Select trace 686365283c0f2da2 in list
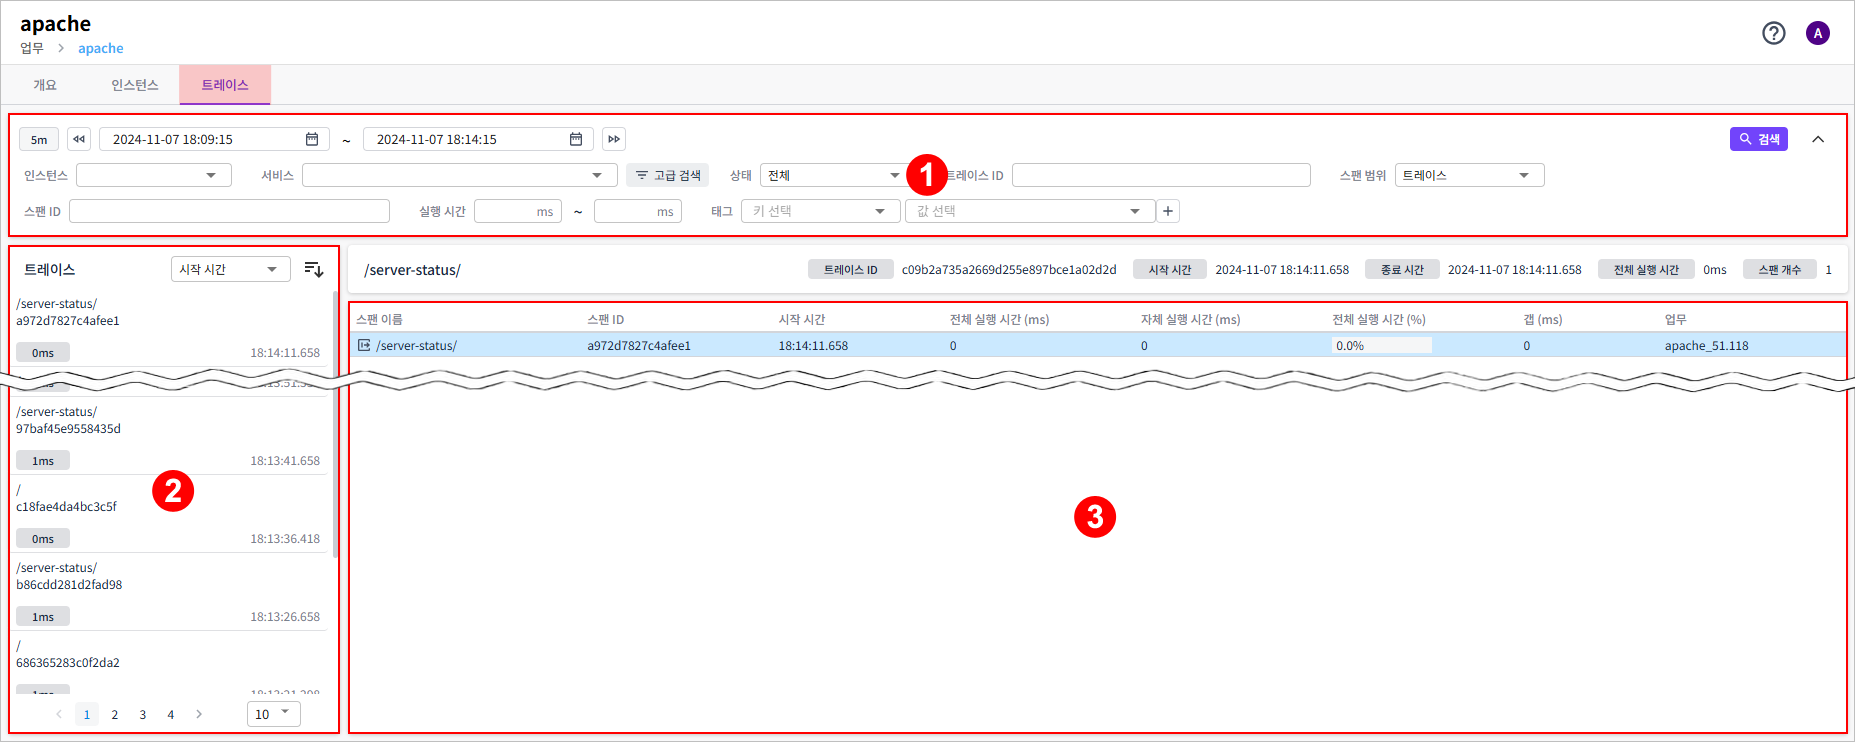1855x742 pixels. click(x=168, y=663)
